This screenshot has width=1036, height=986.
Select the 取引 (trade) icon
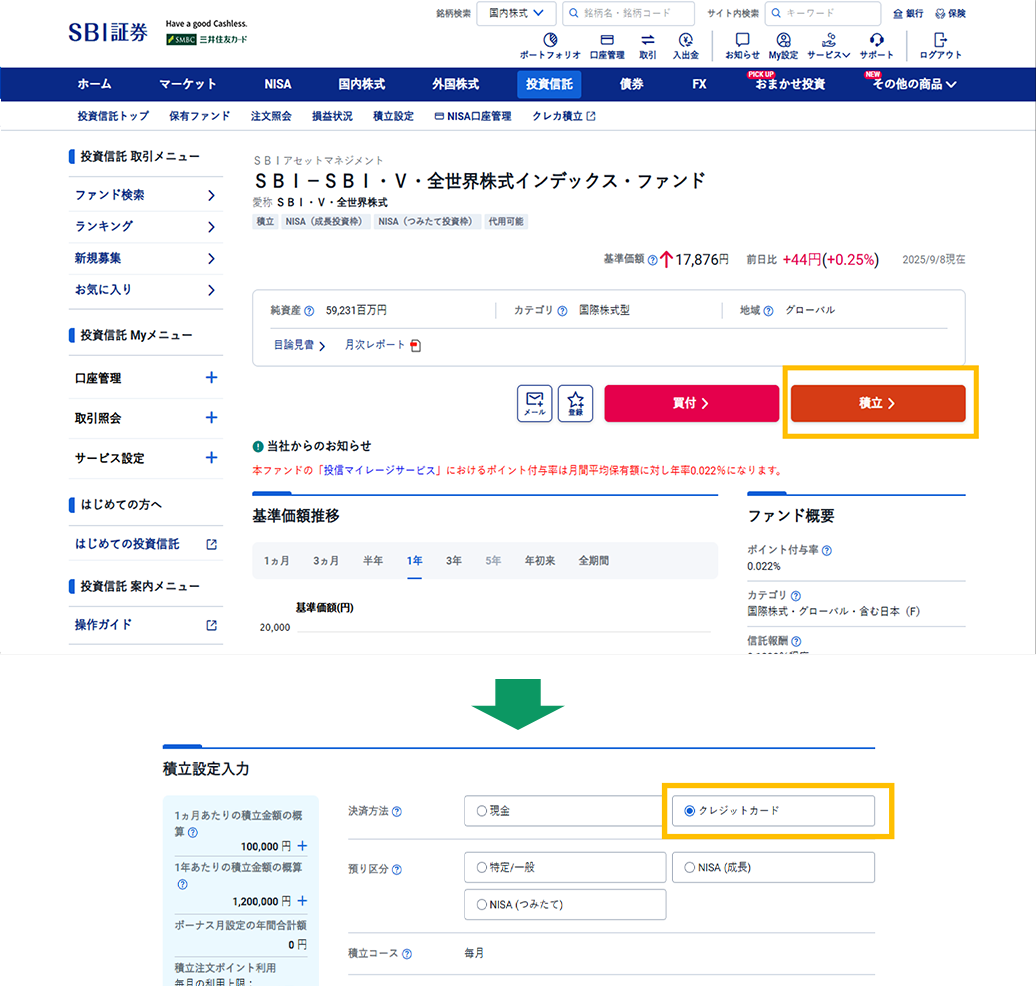pyautogui.click(x=647, y=46)
